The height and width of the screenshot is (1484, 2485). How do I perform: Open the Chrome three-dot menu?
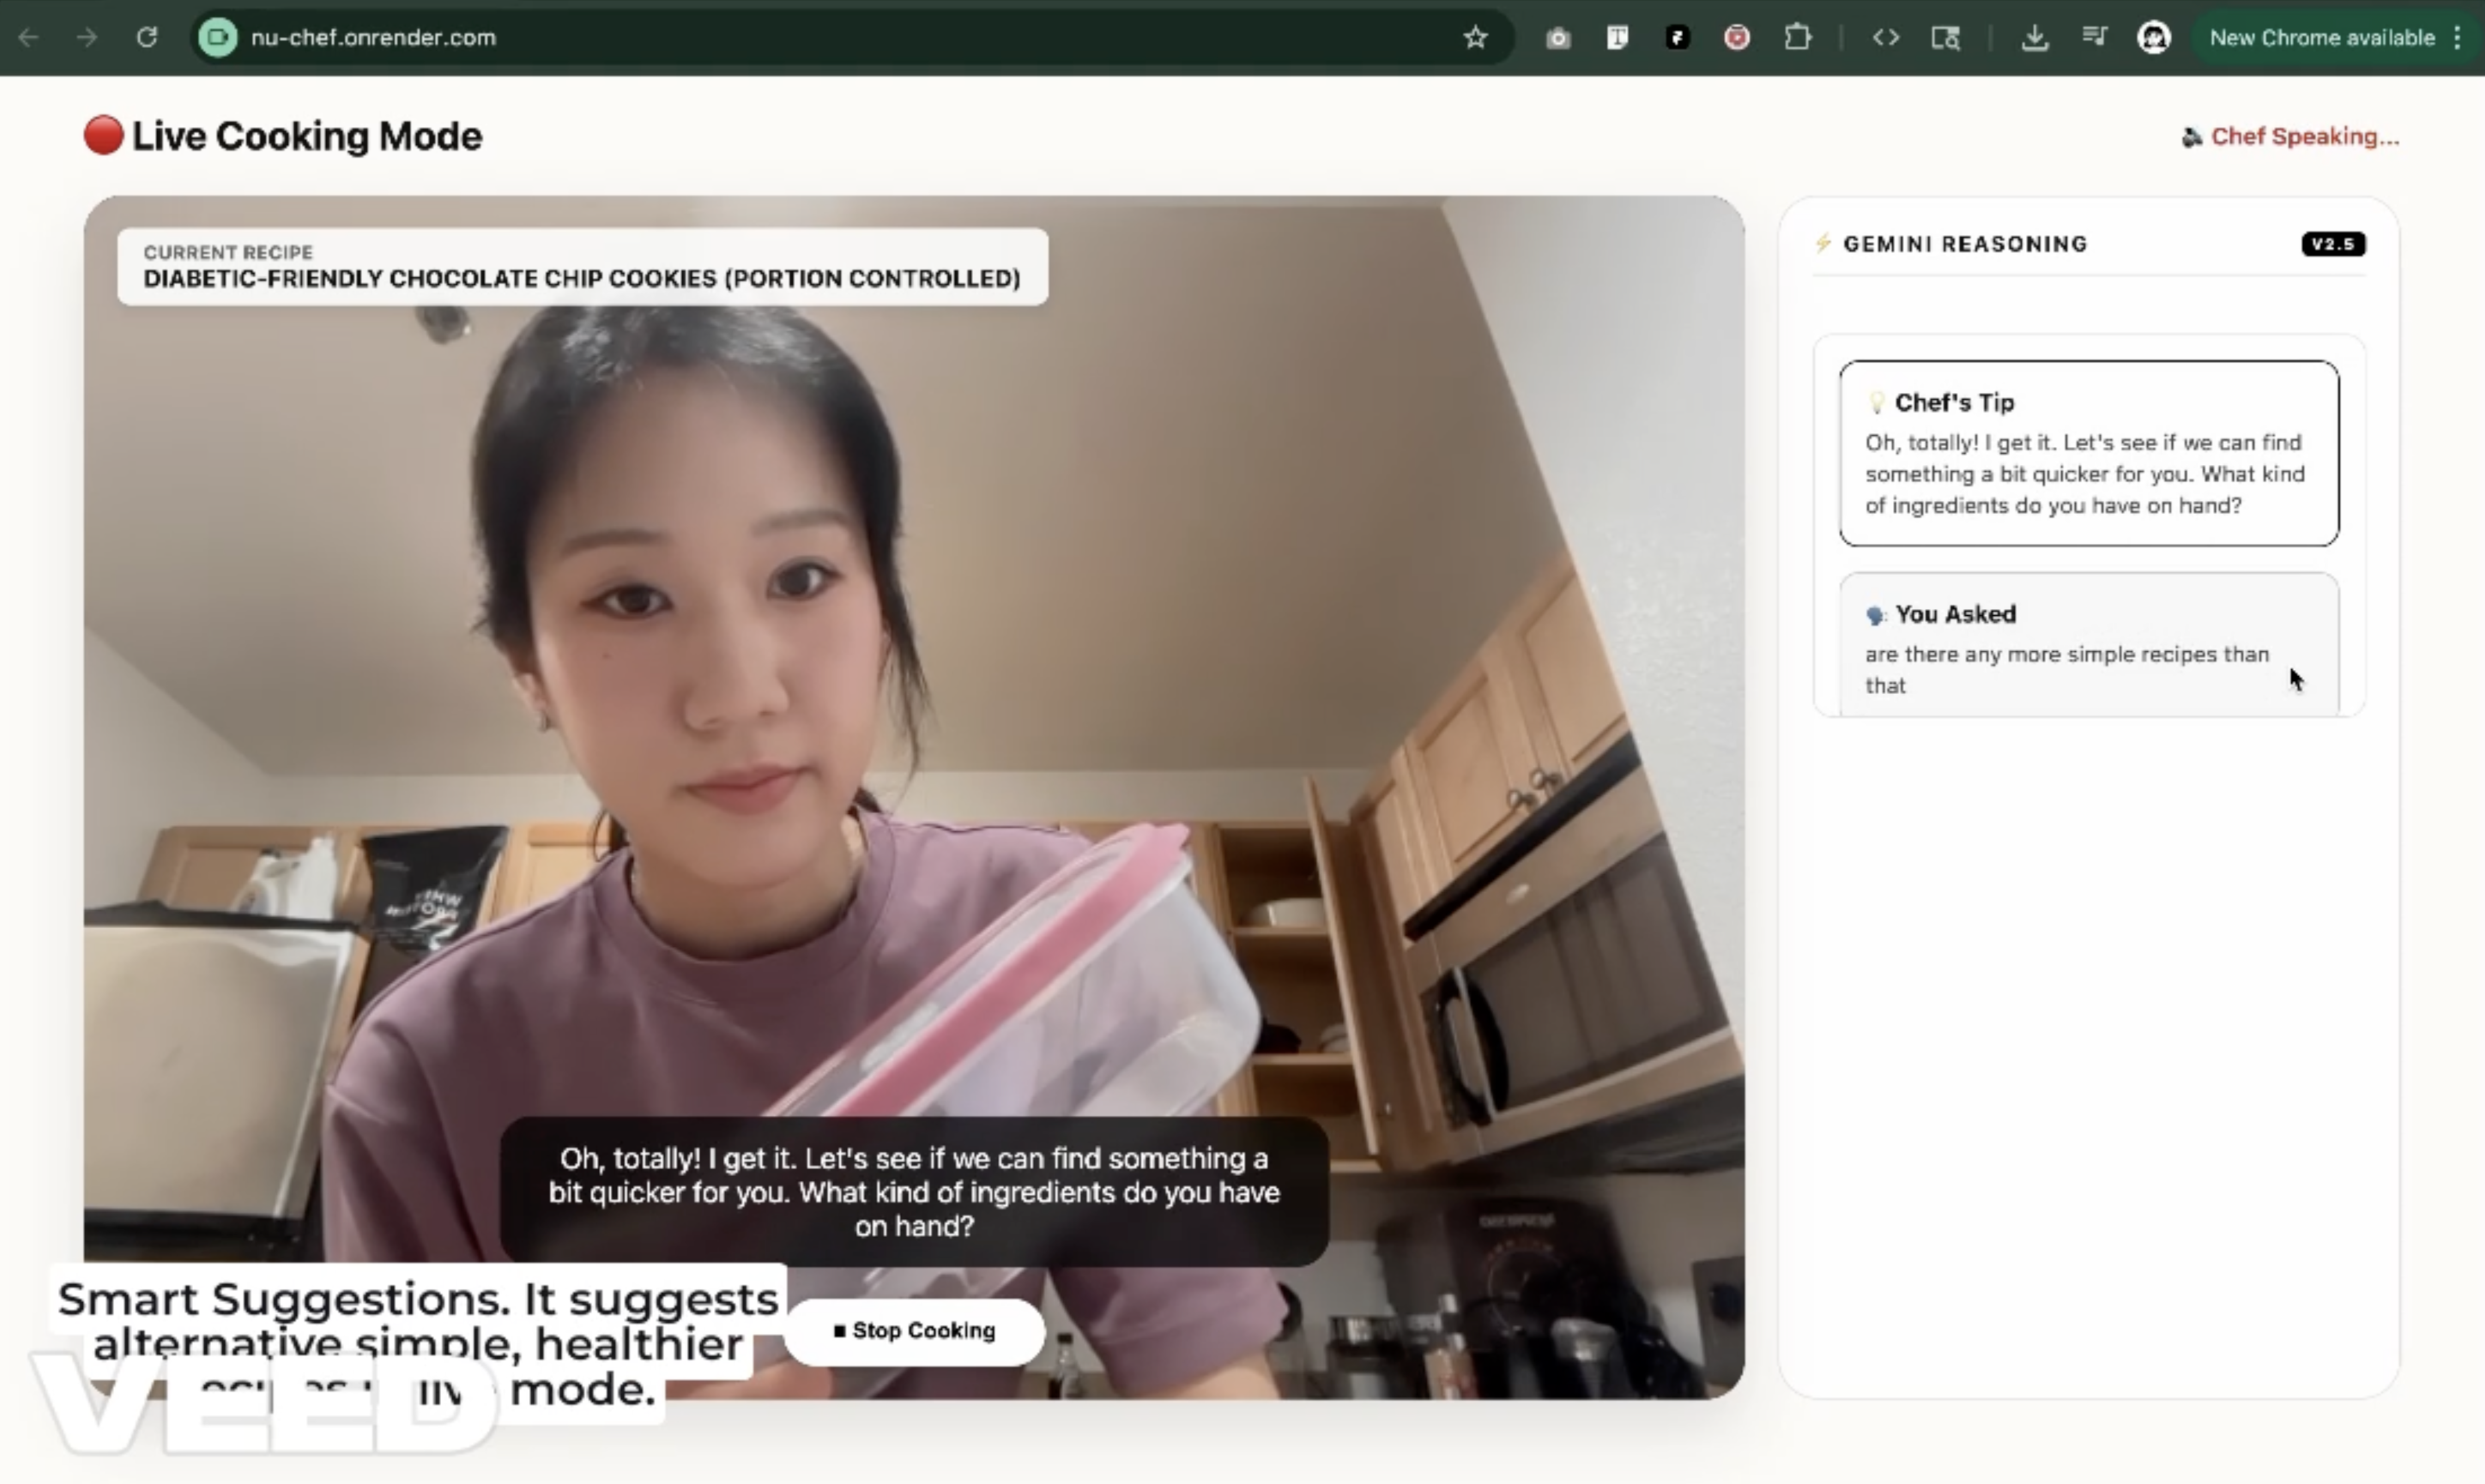point(2458,38)
